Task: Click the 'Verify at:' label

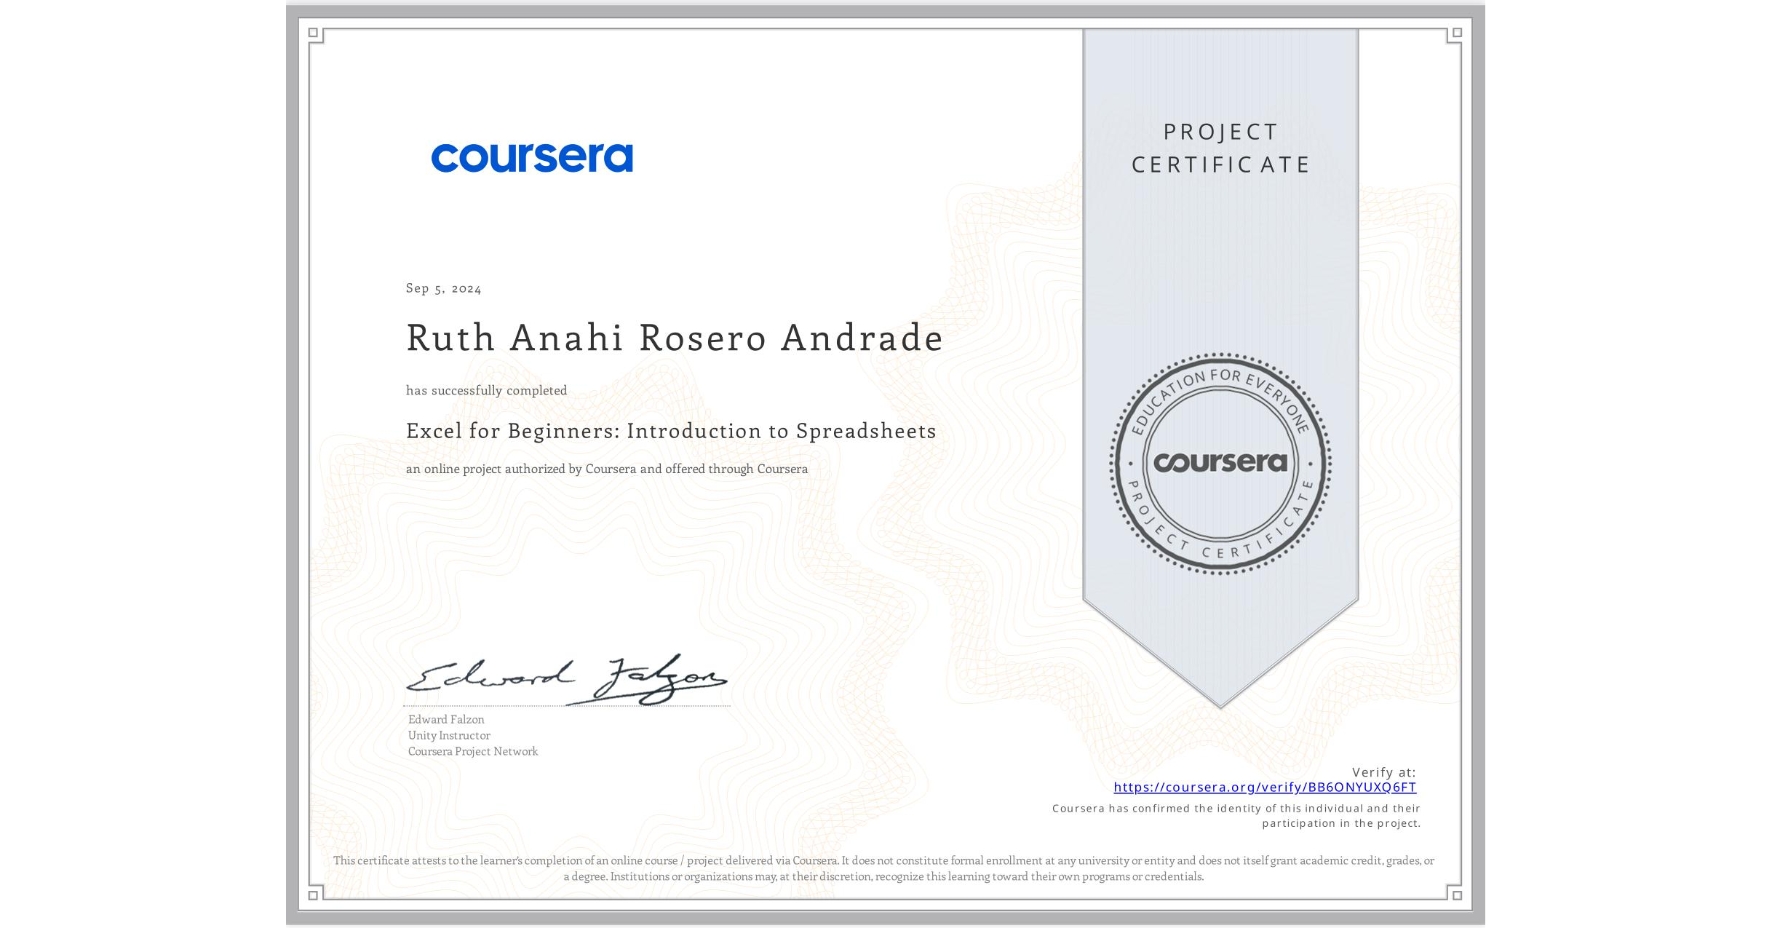Action: (x=1384, y=772)
